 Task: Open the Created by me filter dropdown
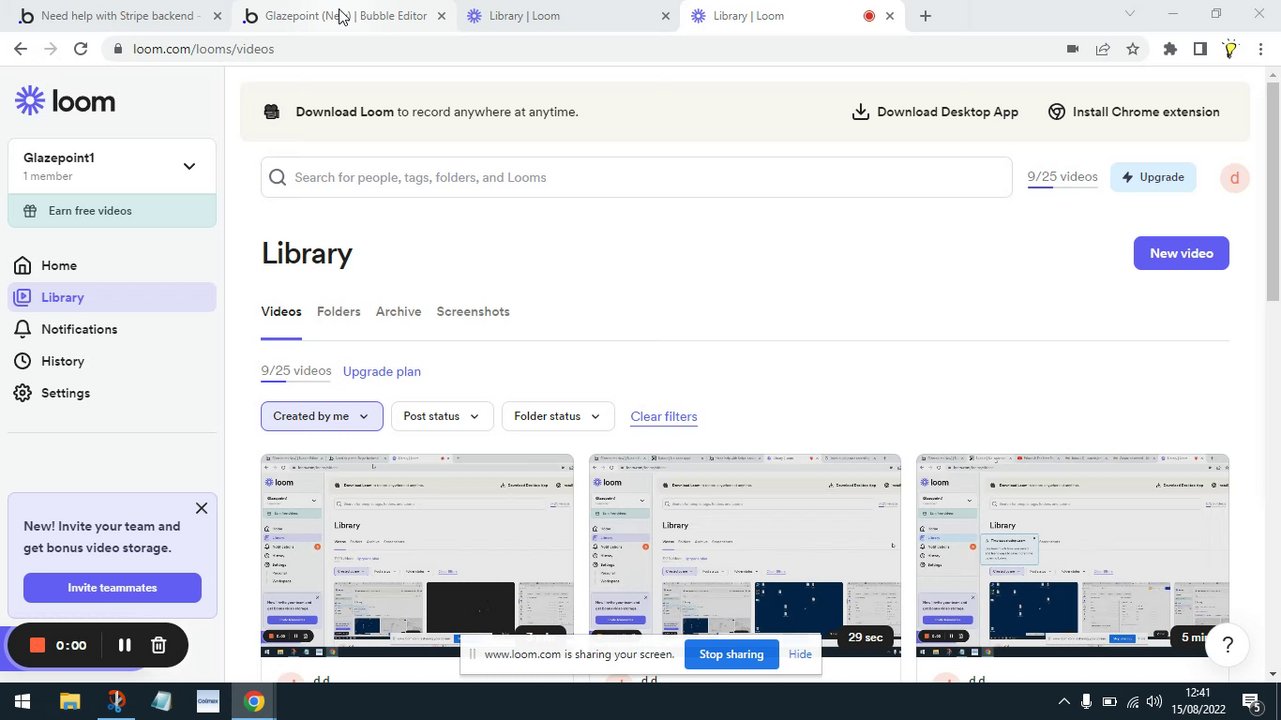[322, 416]
